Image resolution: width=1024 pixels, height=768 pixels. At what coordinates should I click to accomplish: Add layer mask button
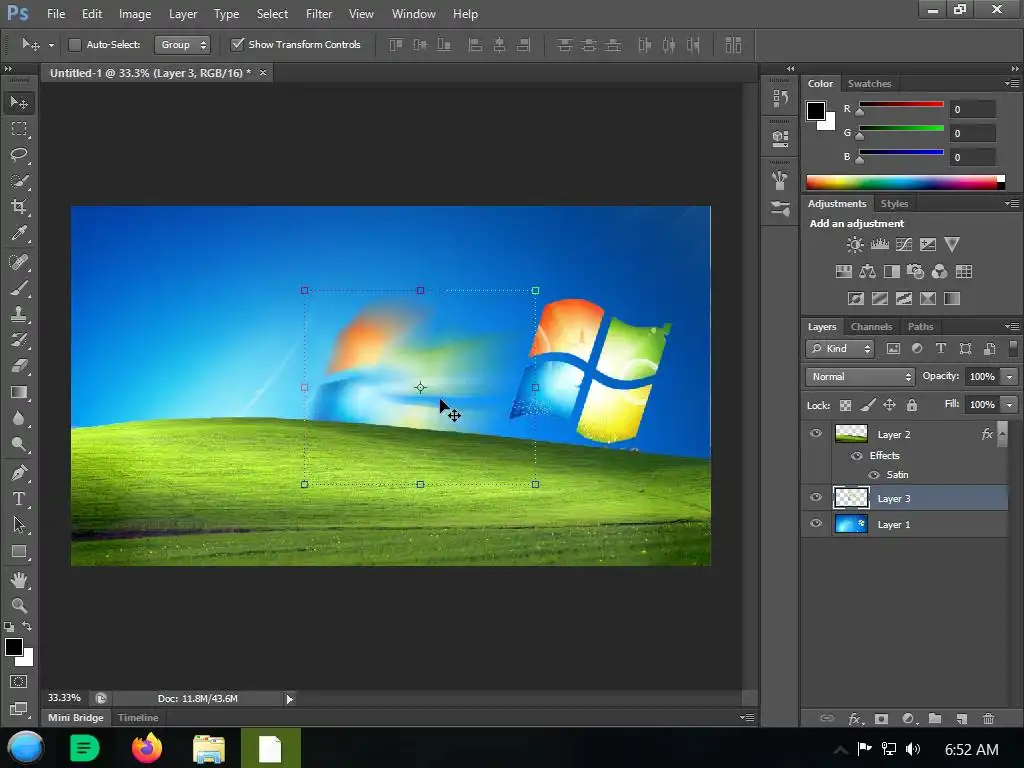[881, 718]
